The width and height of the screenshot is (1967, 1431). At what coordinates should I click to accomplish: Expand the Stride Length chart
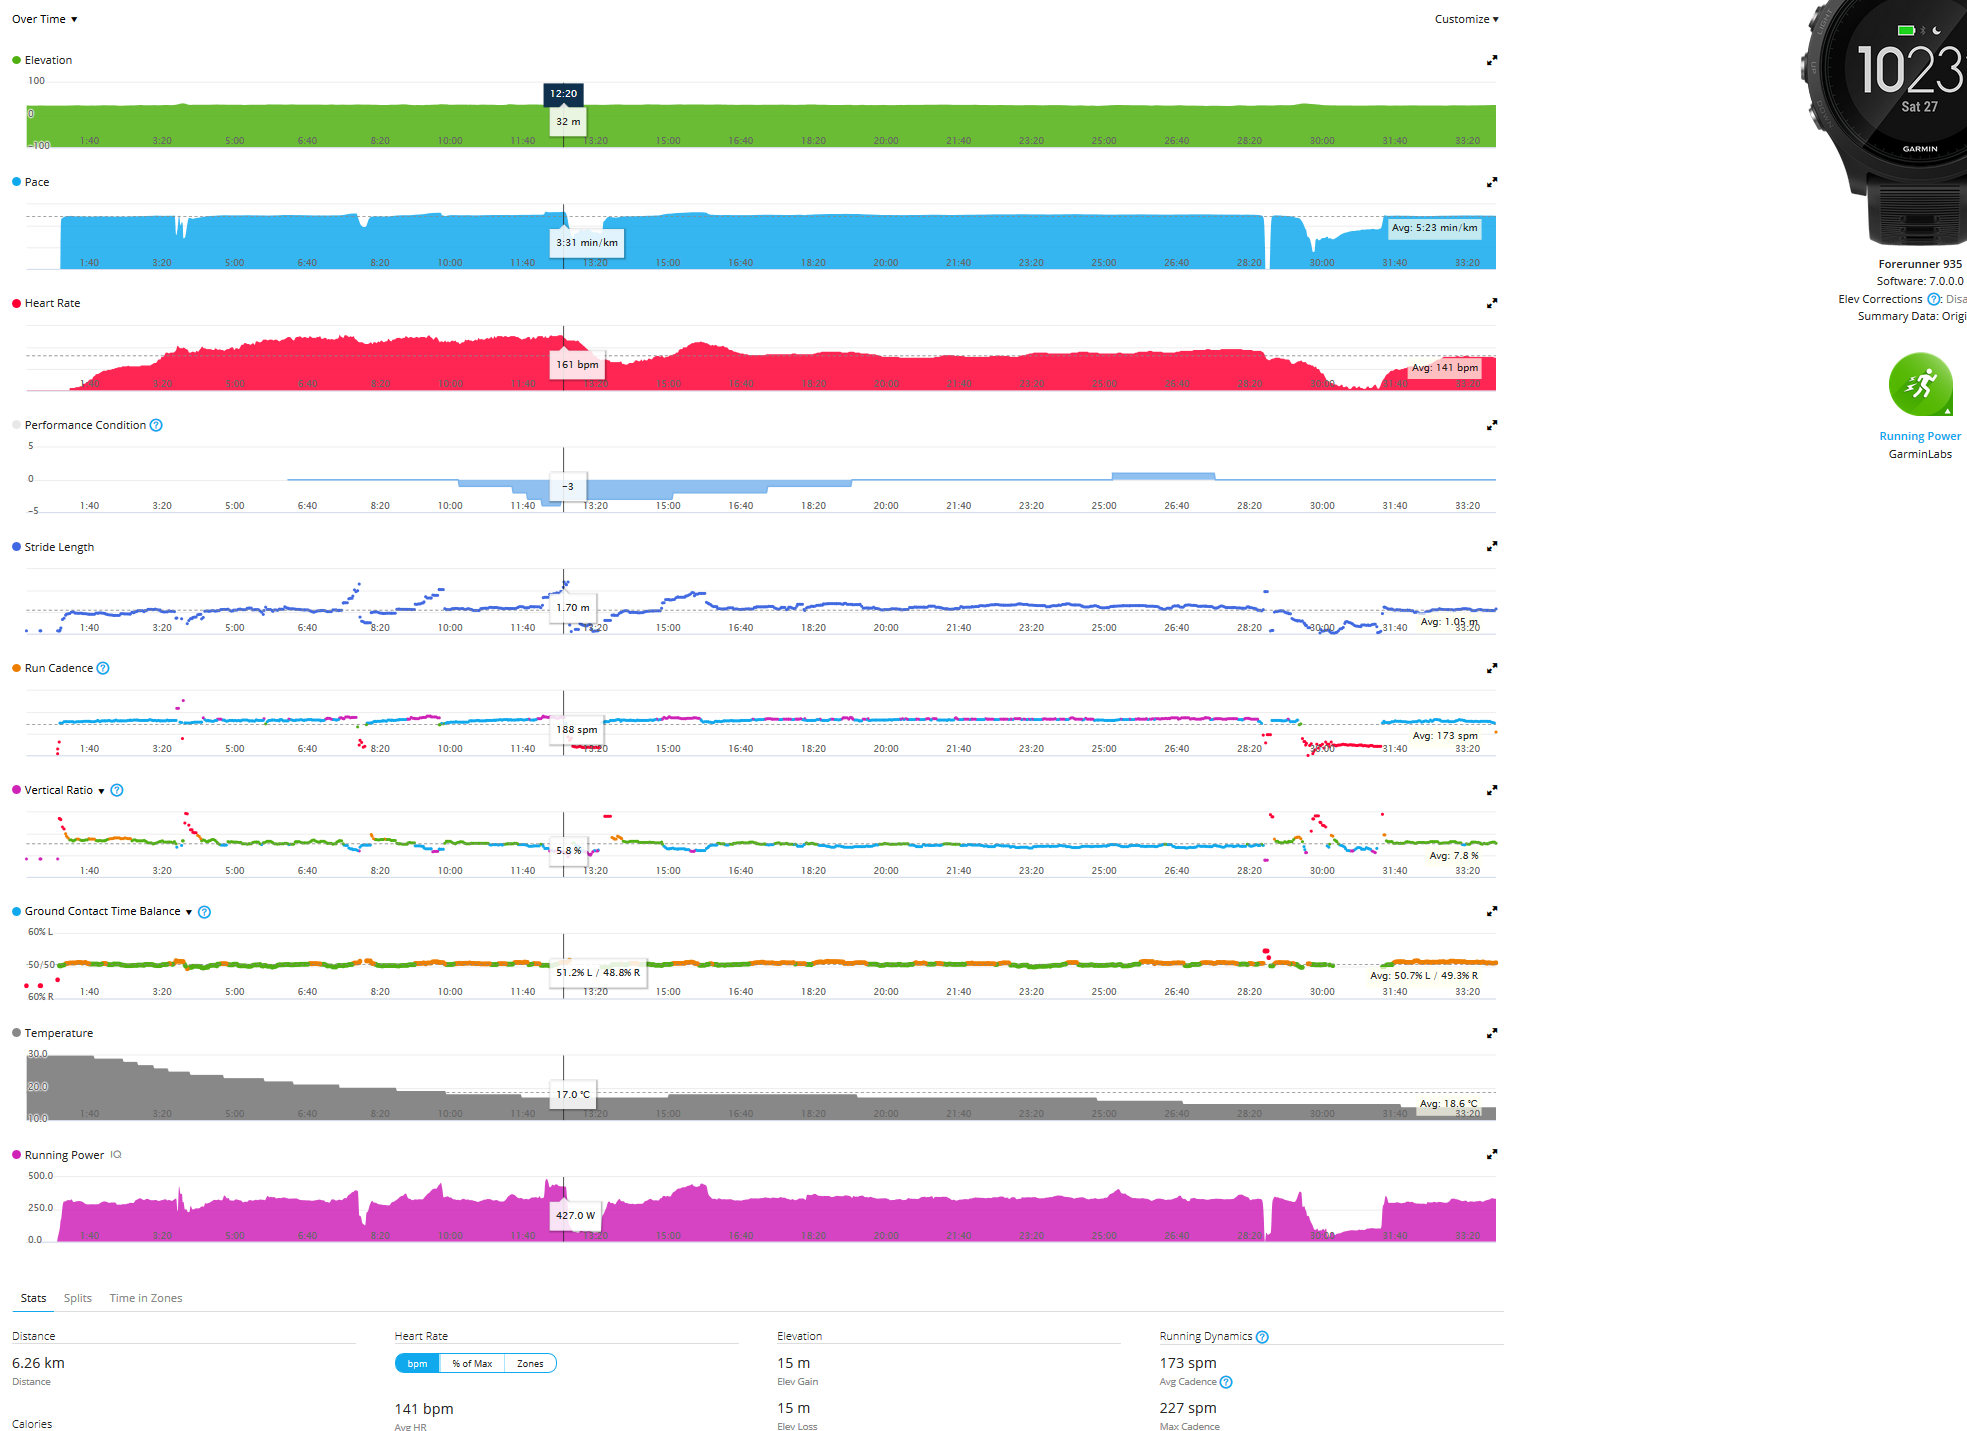point(1491,547)
